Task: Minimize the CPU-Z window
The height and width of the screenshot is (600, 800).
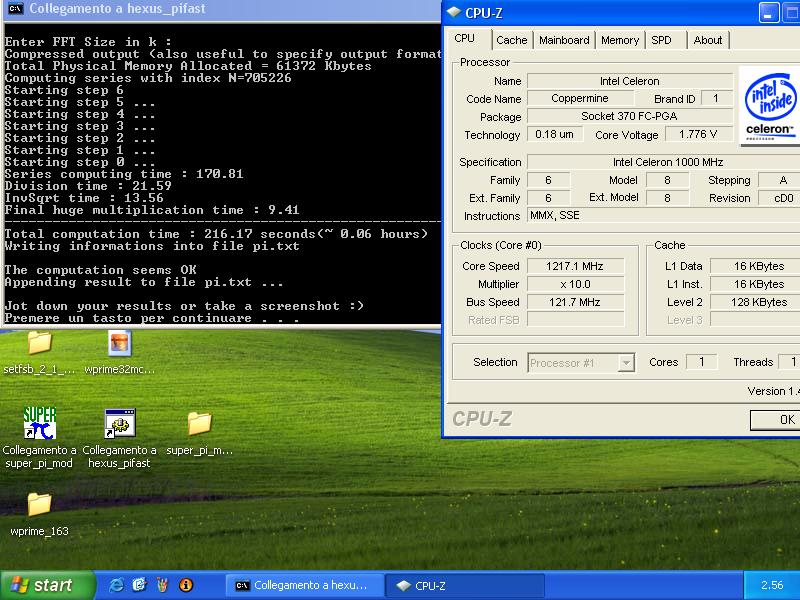Action: click(x=769, y=13)
